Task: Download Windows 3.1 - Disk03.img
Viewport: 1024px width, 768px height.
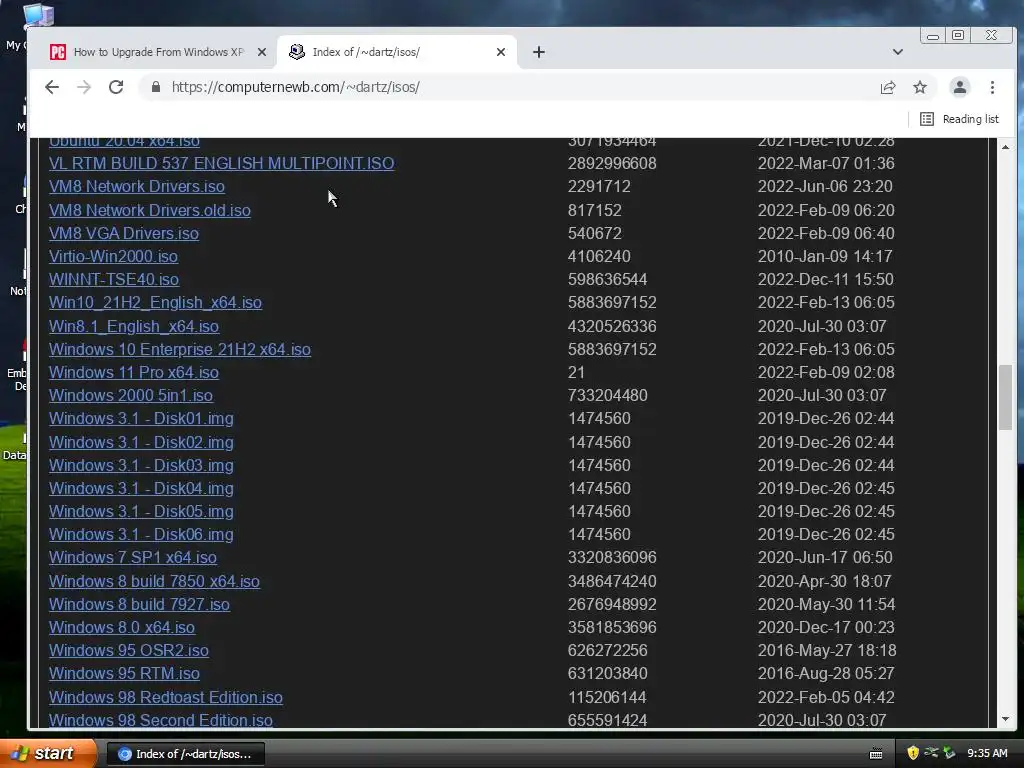Action: (x=141, y=465)
